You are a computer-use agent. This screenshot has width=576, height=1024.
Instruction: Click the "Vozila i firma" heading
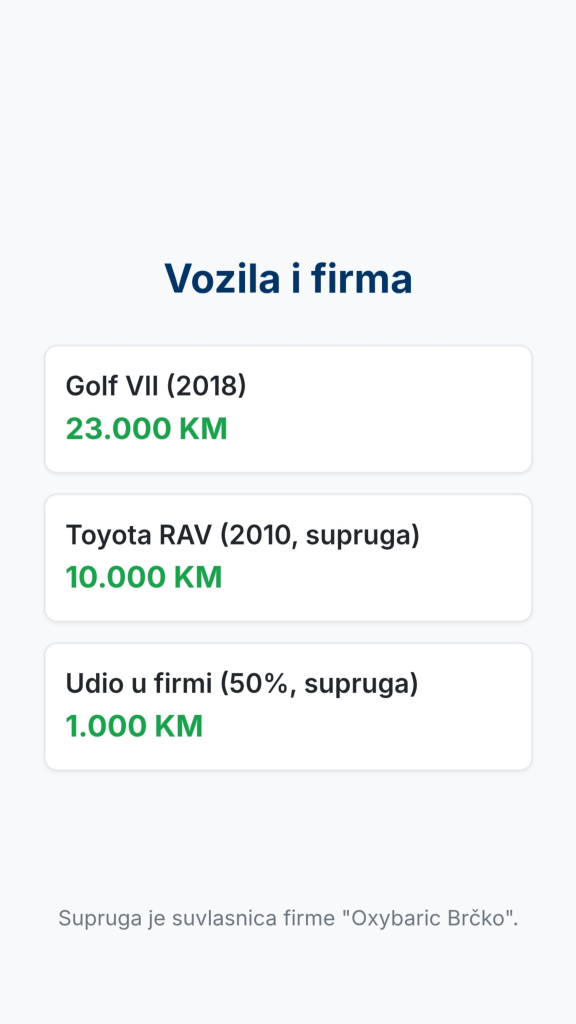pyautogui.click(x=288, y=279)
